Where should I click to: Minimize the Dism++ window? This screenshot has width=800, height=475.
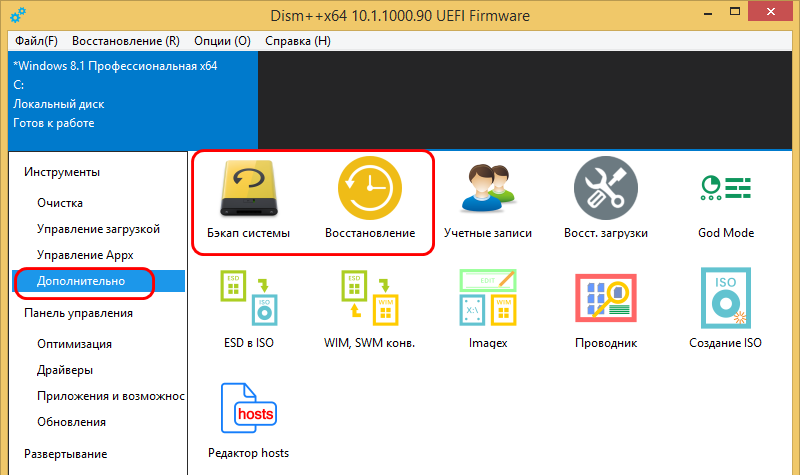click(x=708, y=13)
